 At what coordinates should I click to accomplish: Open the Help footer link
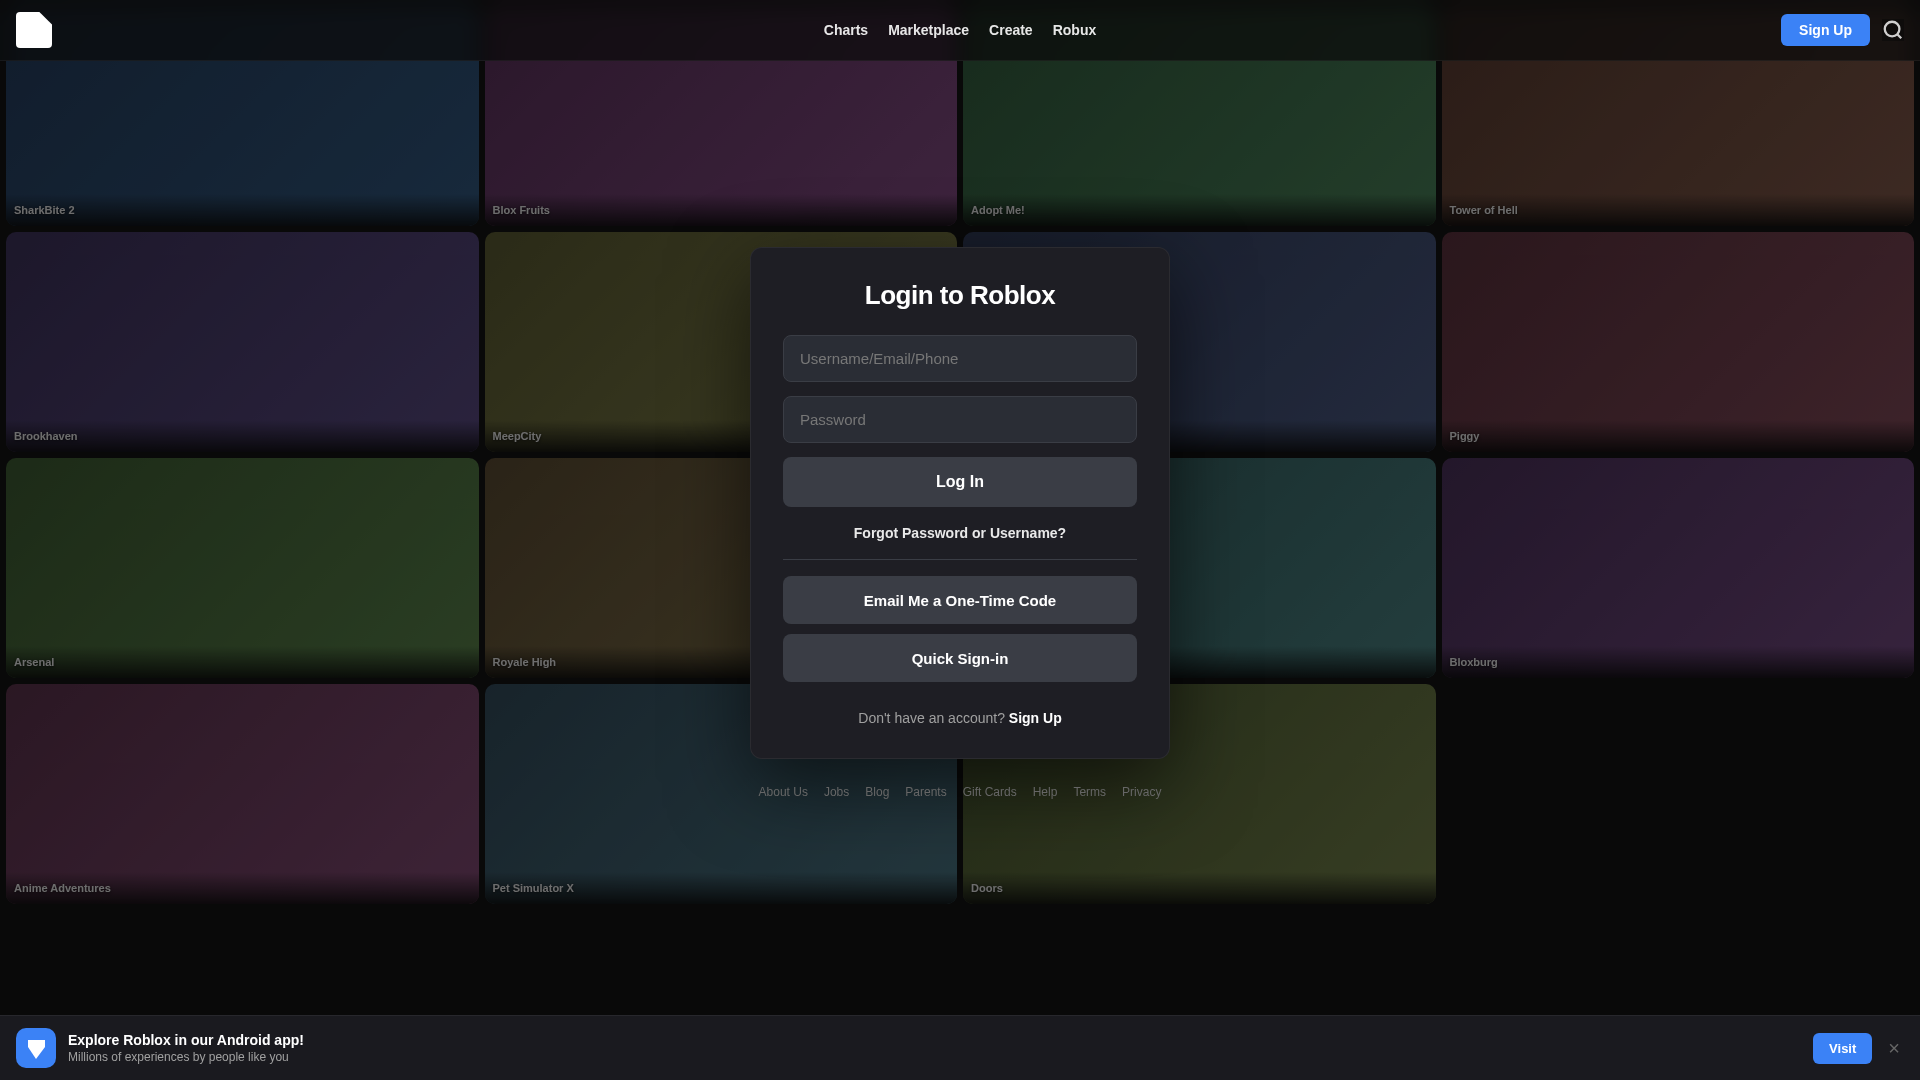tap(1045, 792)
